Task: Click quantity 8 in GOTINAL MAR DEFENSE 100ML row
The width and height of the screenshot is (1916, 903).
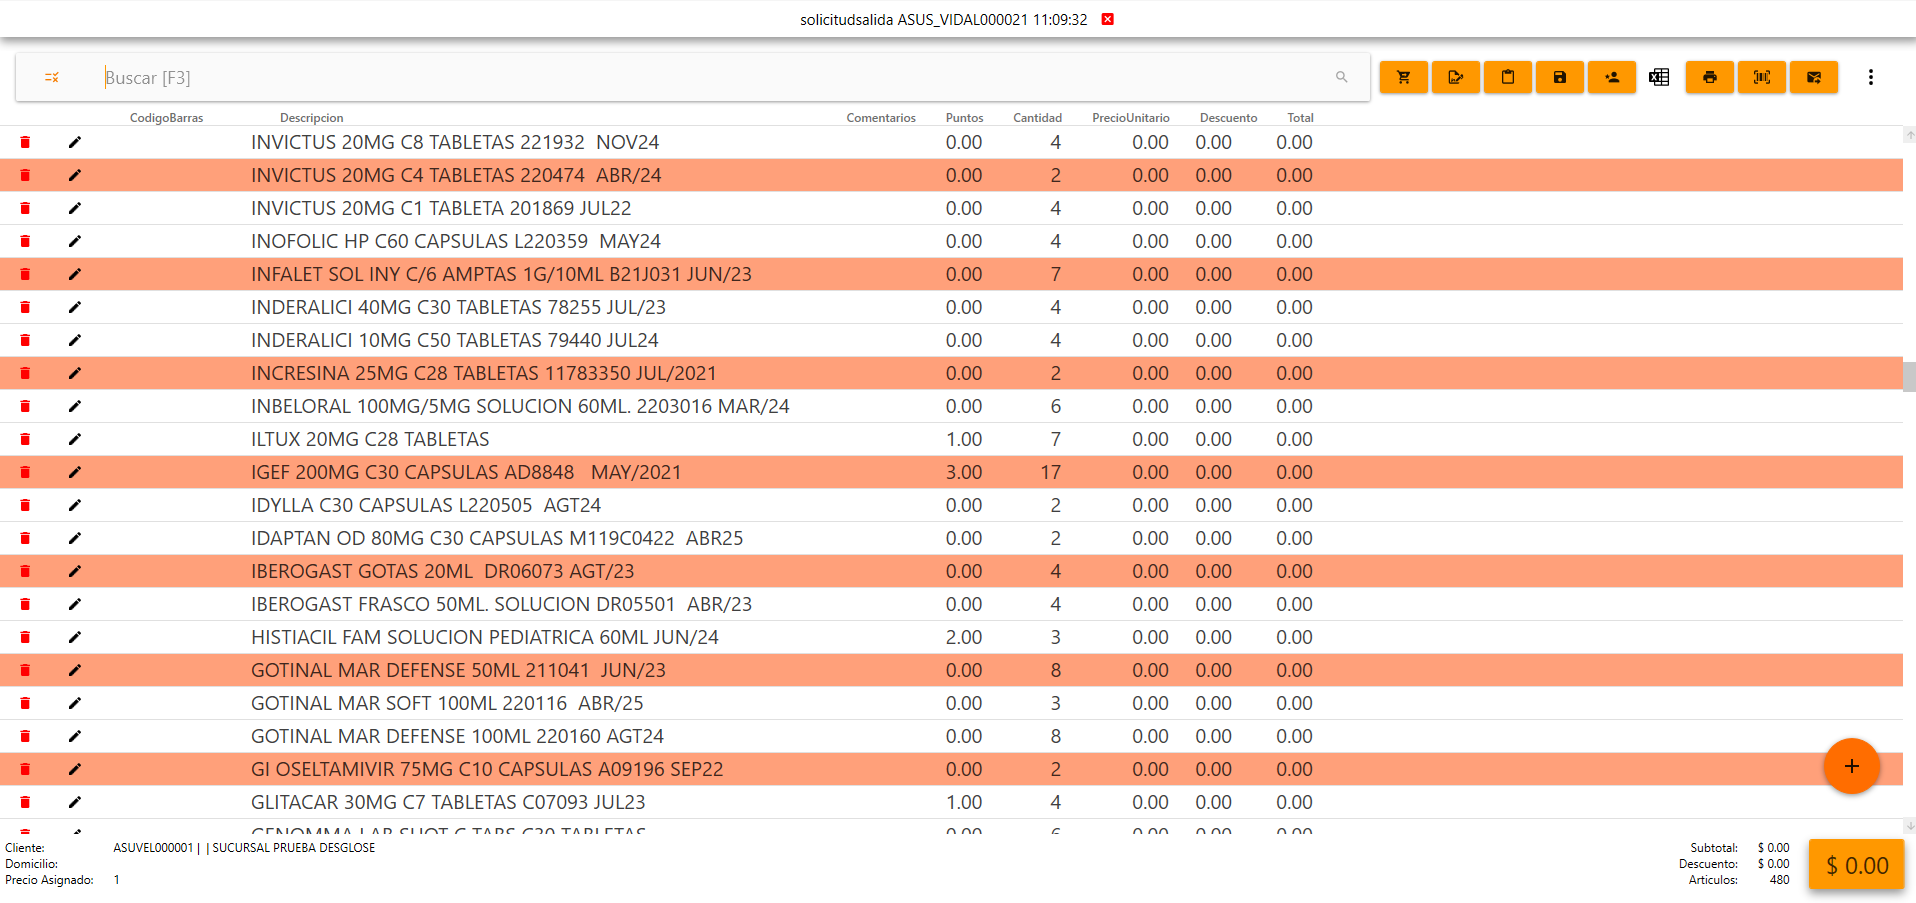Action: [x=1055, y=736]
